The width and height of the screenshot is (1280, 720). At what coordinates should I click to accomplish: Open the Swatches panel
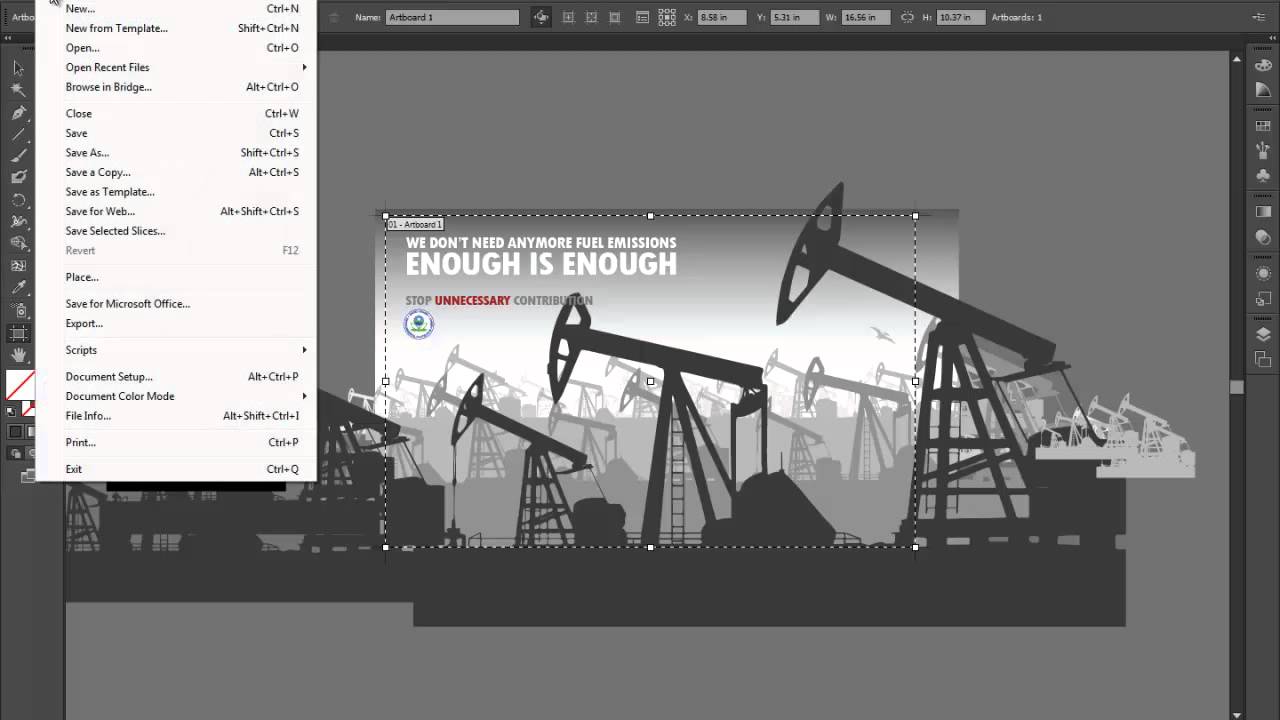[1263, 126]
